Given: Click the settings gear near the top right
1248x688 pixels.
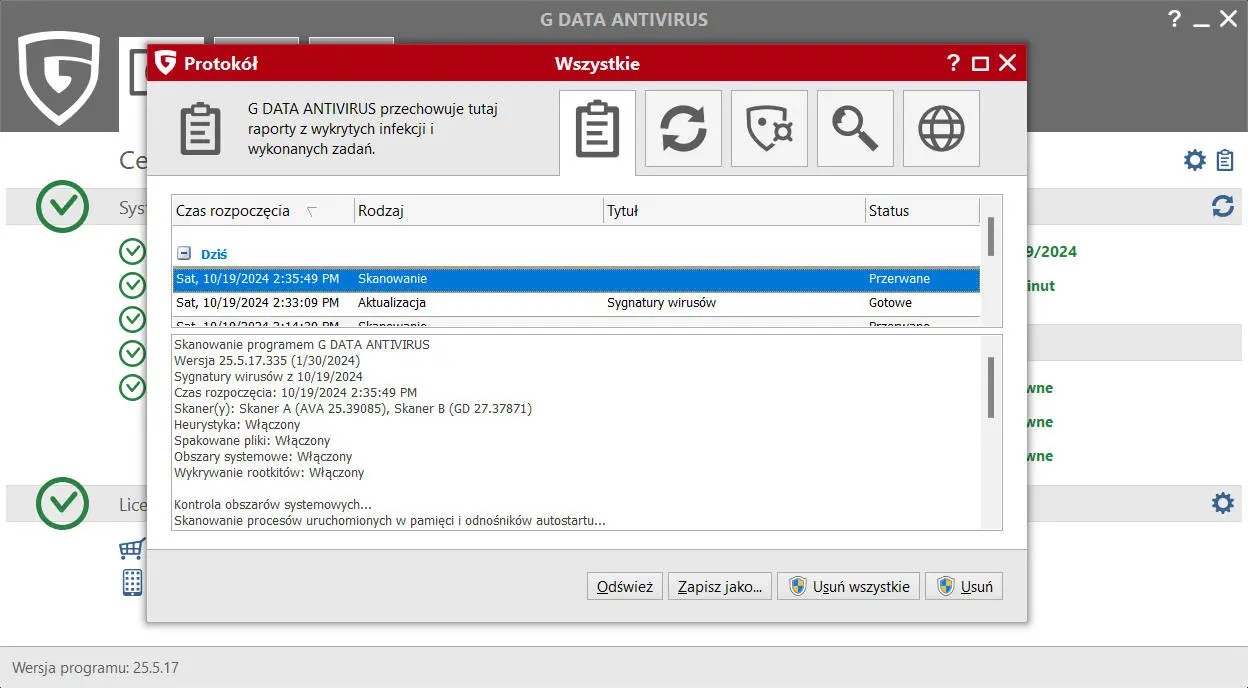Looking at the screenshot, I should click(1195, 160).
